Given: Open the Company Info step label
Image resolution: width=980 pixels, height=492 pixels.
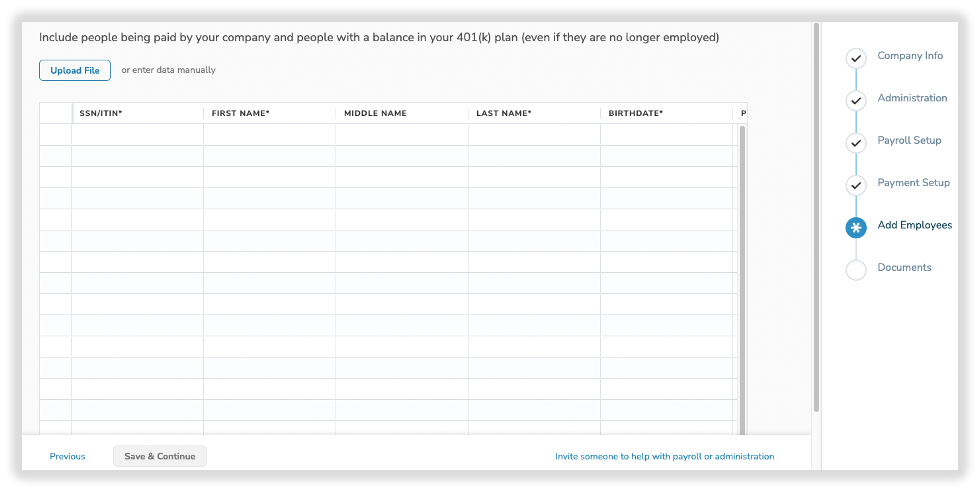Looking at the screenshot, I should [x=909, y=56].
